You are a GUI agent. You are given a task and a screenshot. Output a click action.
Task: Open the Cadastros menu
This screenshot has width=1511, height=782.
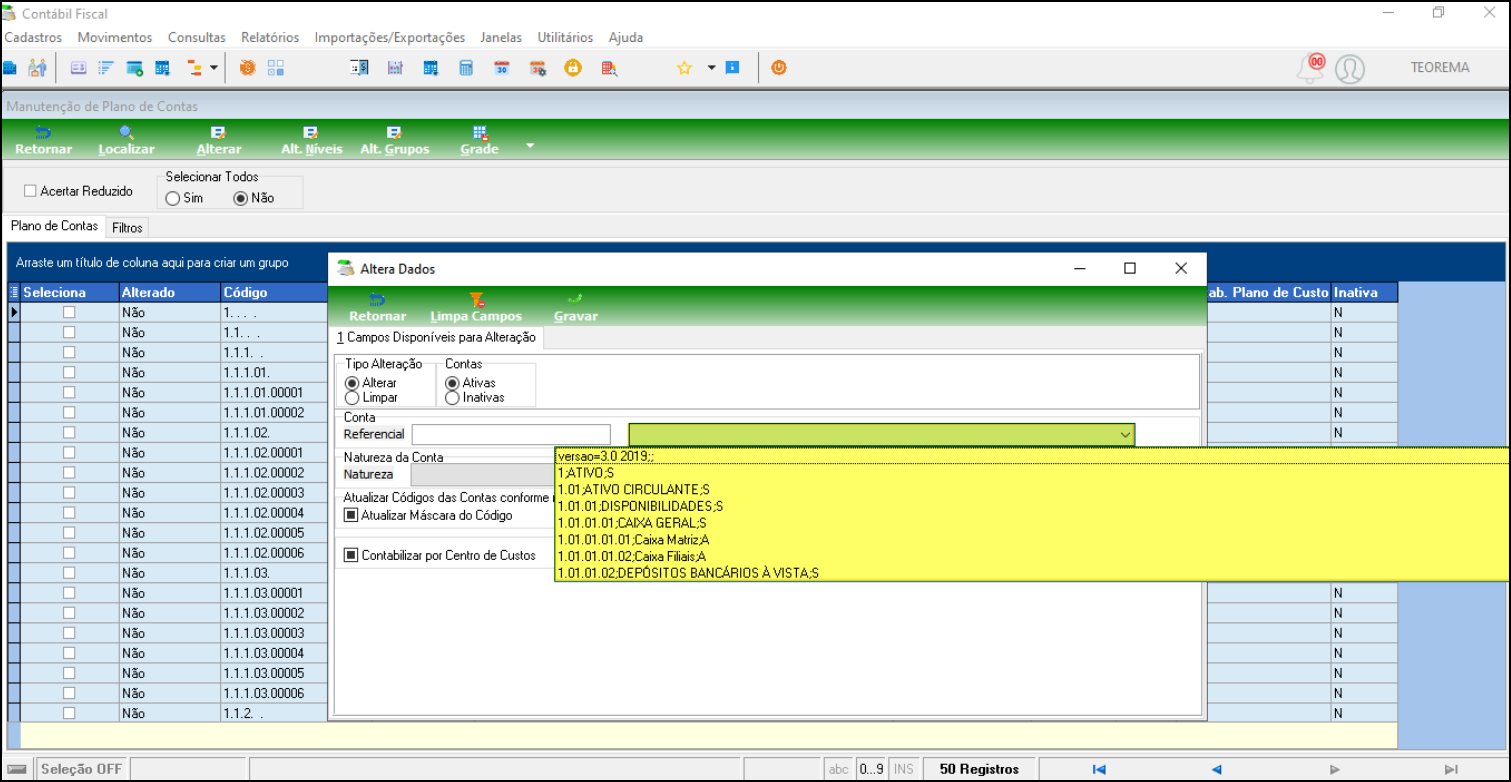coord(33,37)
